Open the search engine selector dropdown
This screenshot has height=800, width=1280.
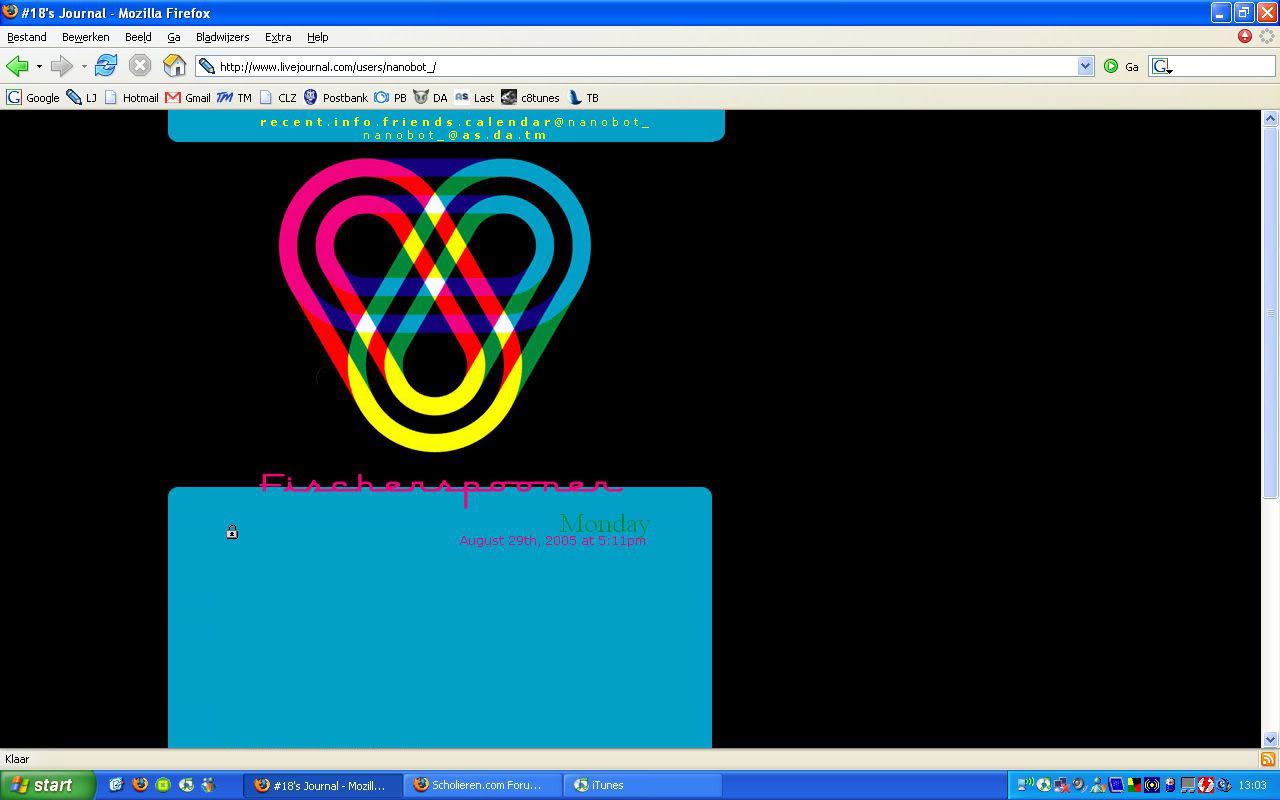coord(1162,67)
